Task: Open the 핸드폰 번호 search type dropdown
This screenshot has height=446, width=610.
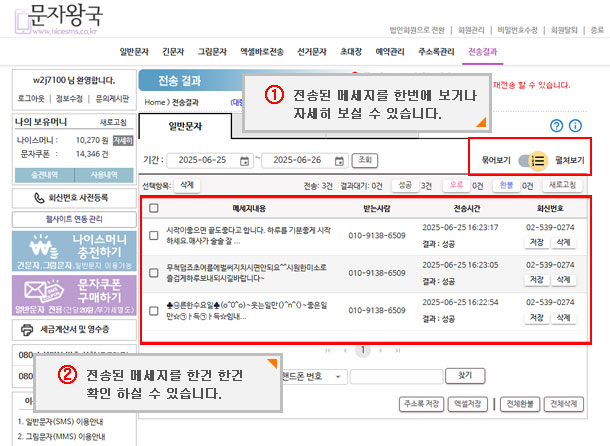Action: click(x=314, y=375)
